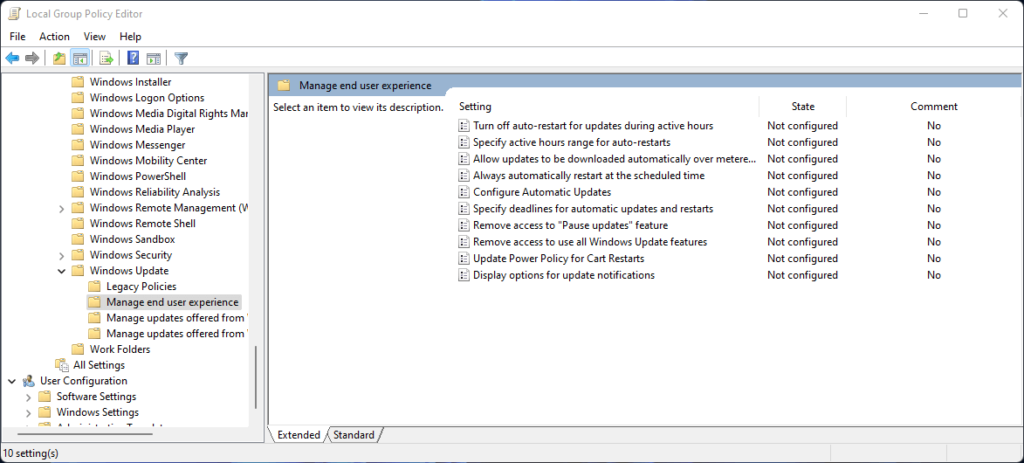Open the File menu

[18, 37]
